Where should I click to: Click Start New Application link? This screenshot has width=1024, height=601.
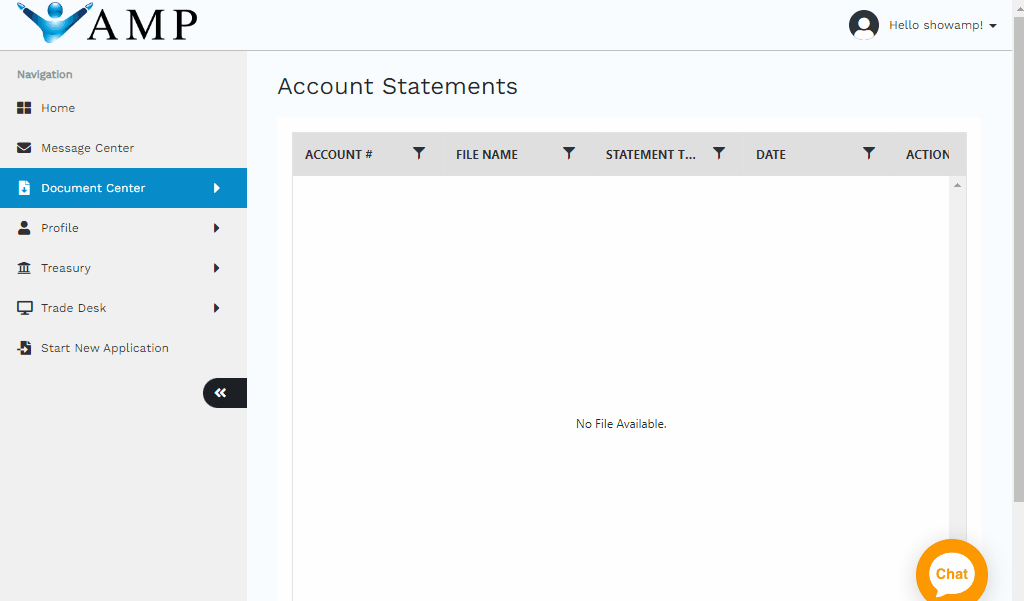(104, 348)
